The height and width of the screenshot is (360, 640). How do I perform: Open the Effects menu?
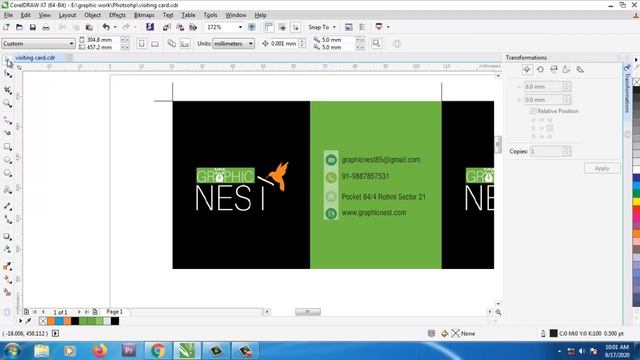point(117,15)
